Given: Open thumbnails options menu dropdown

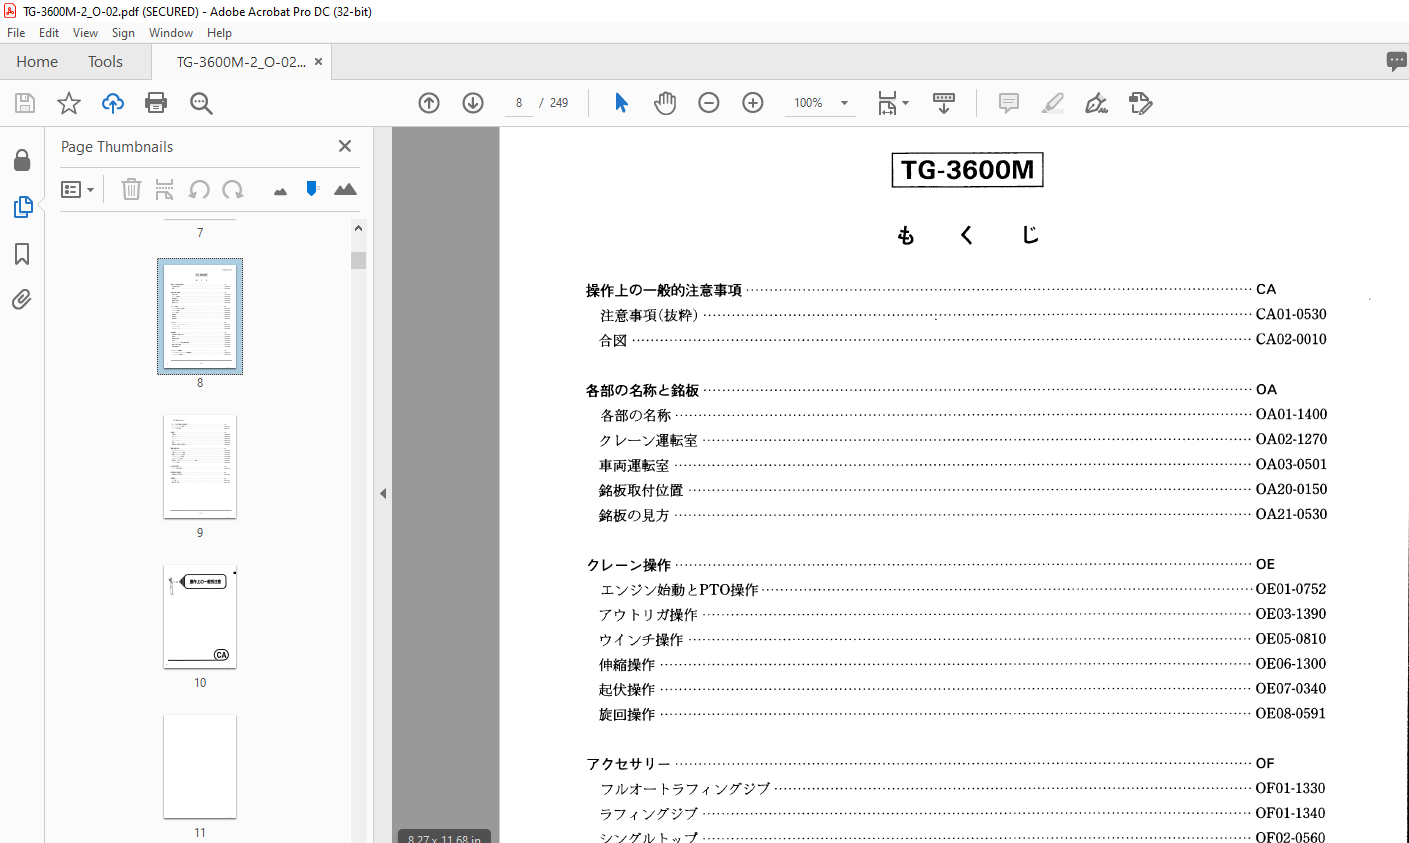Looking at the screenshot, I should point(77,189).
